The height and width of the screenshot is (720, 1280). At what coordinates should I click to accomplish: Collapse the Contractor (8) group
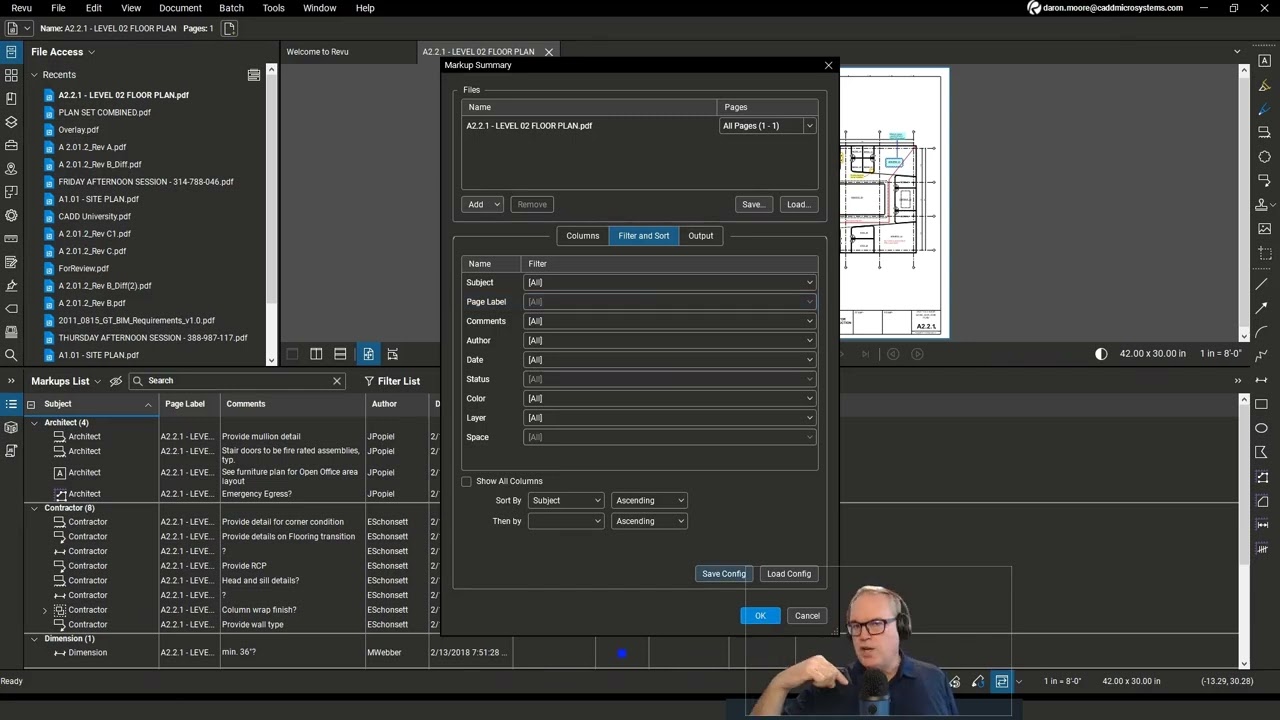tap(34, 508)
